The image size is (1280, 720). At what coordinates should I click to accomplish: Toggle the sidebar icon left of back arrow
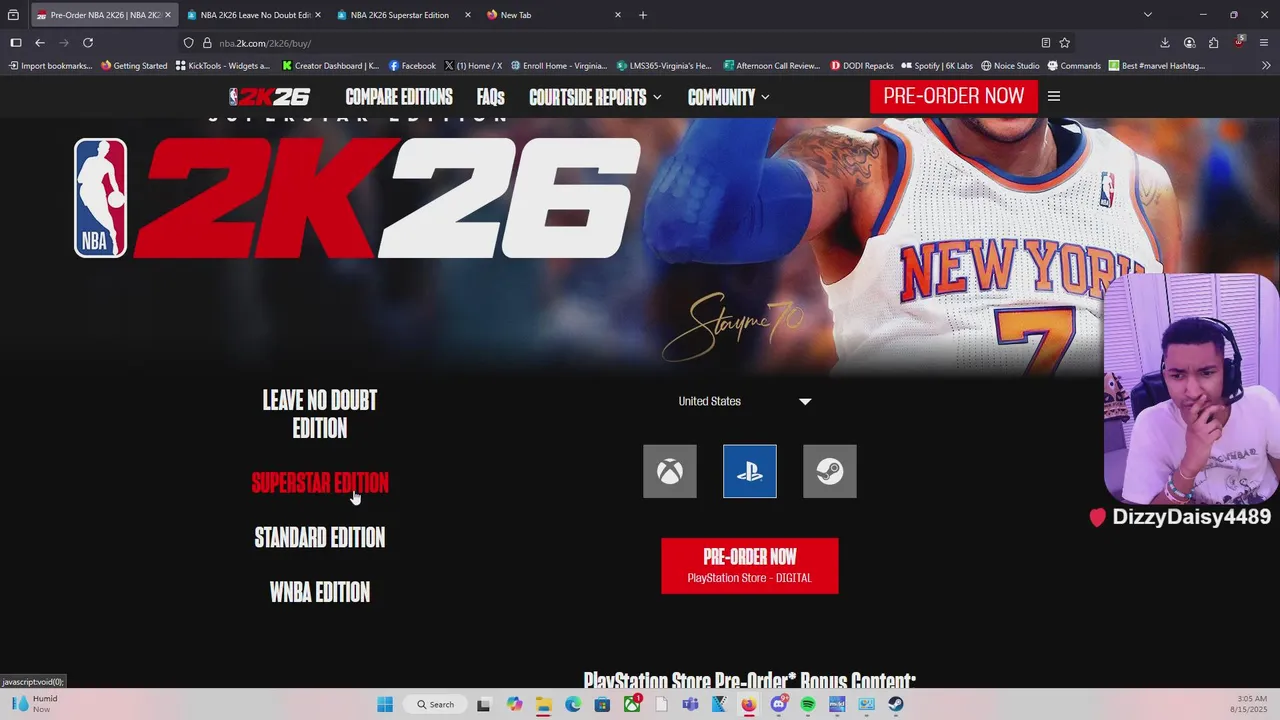[x=16, y=43]
